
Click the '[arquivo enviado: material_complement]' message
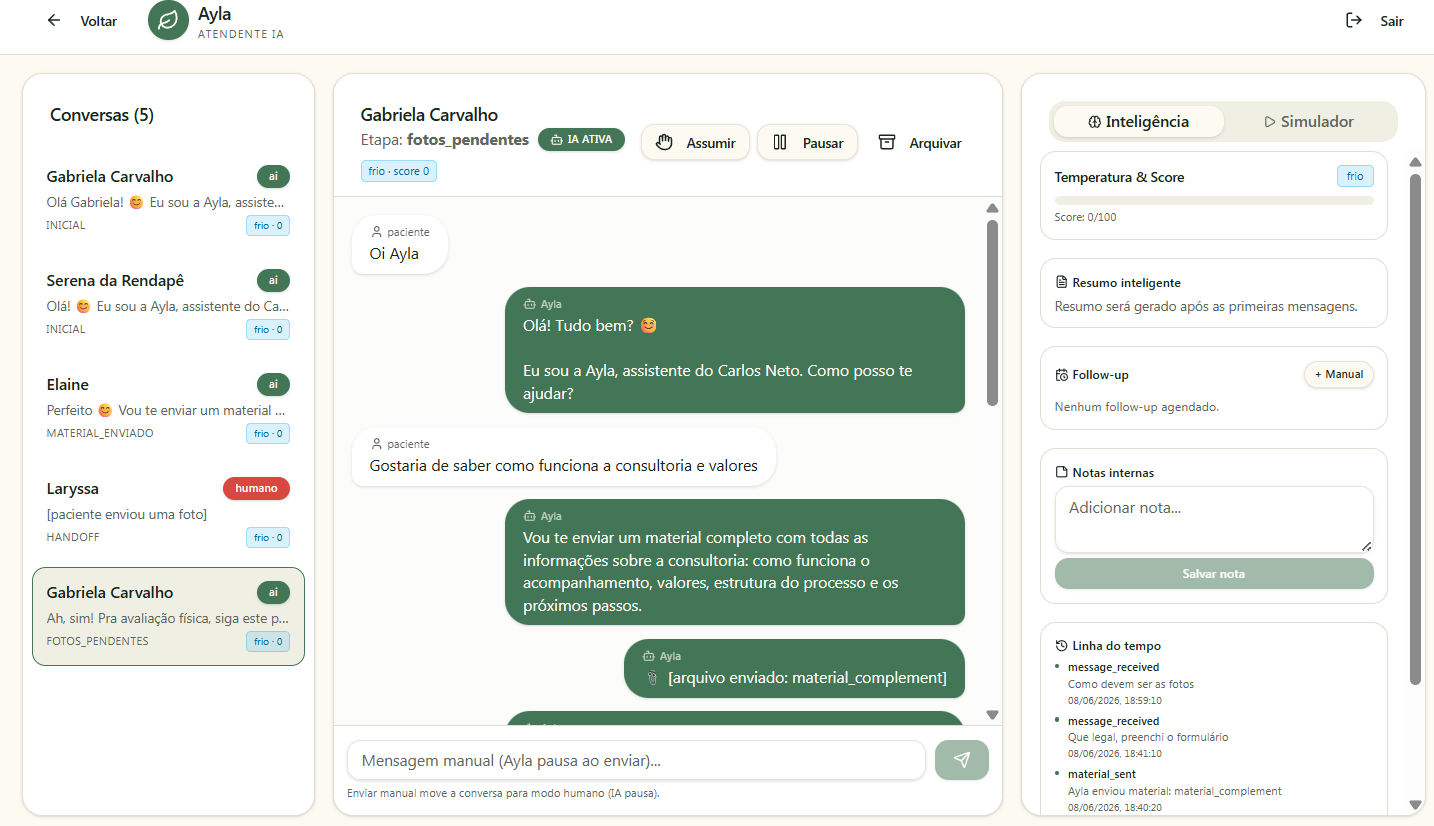point(794,668)
